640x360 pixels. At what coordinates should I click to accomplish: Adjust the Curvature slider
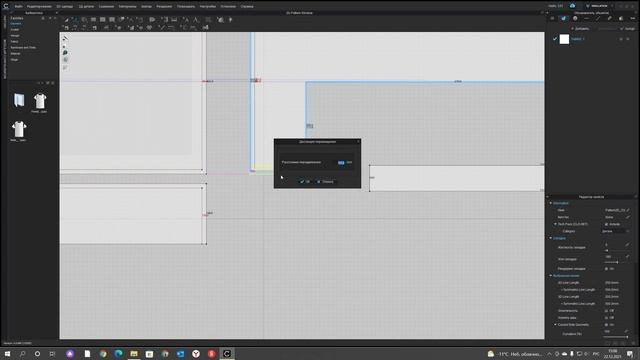tap(616, 337)
